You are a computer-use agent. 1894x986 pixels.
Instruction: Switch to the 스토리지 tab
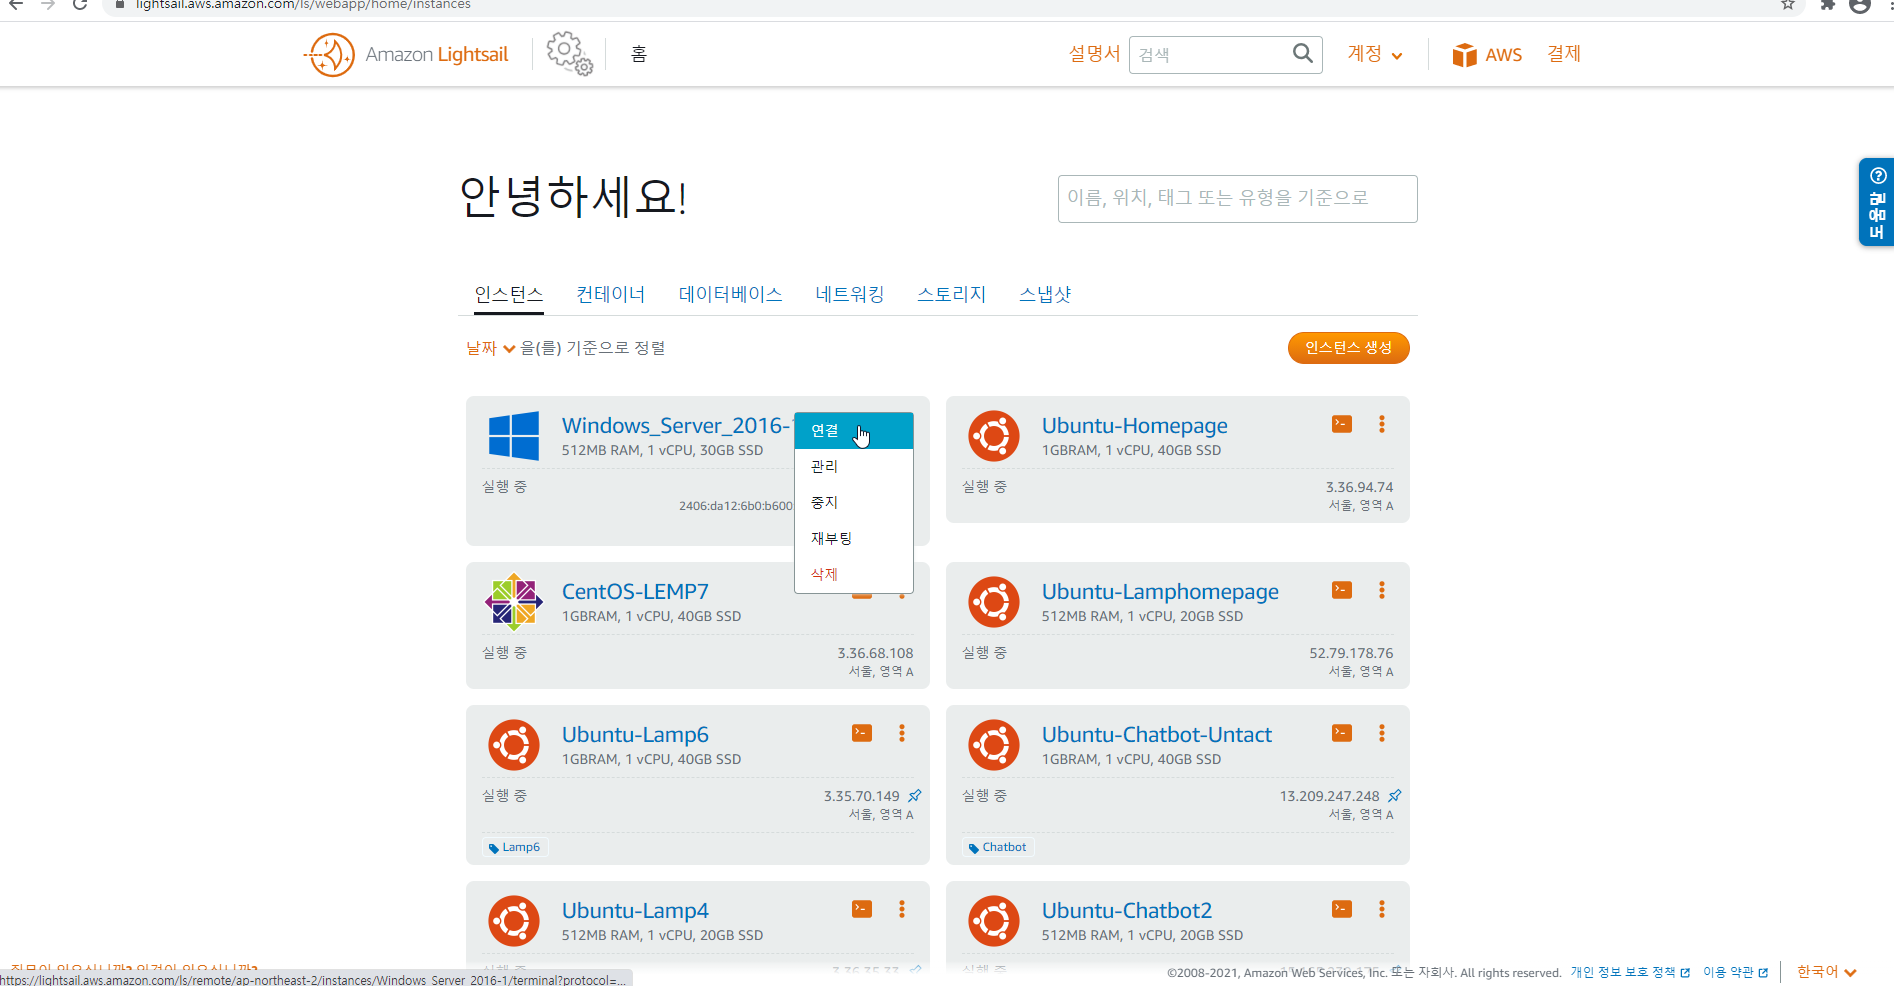point(952,294)
